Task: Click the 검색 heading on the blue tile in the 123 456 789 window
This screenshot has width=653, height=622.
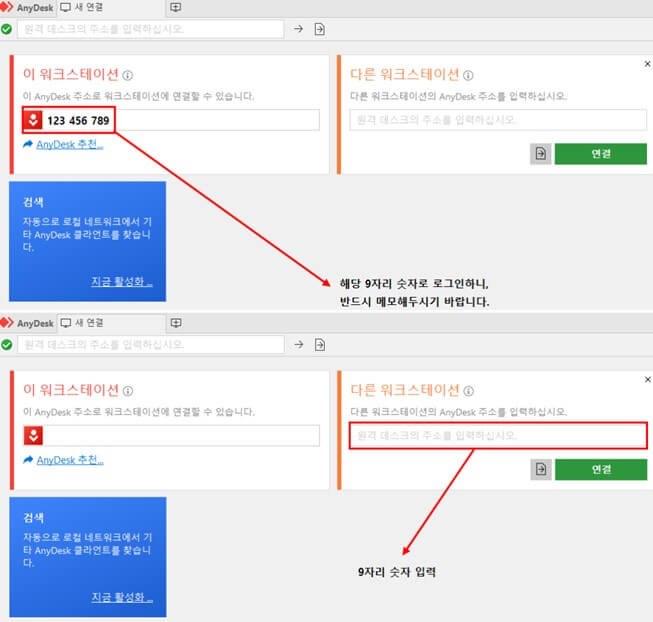Action: point(33,202)
